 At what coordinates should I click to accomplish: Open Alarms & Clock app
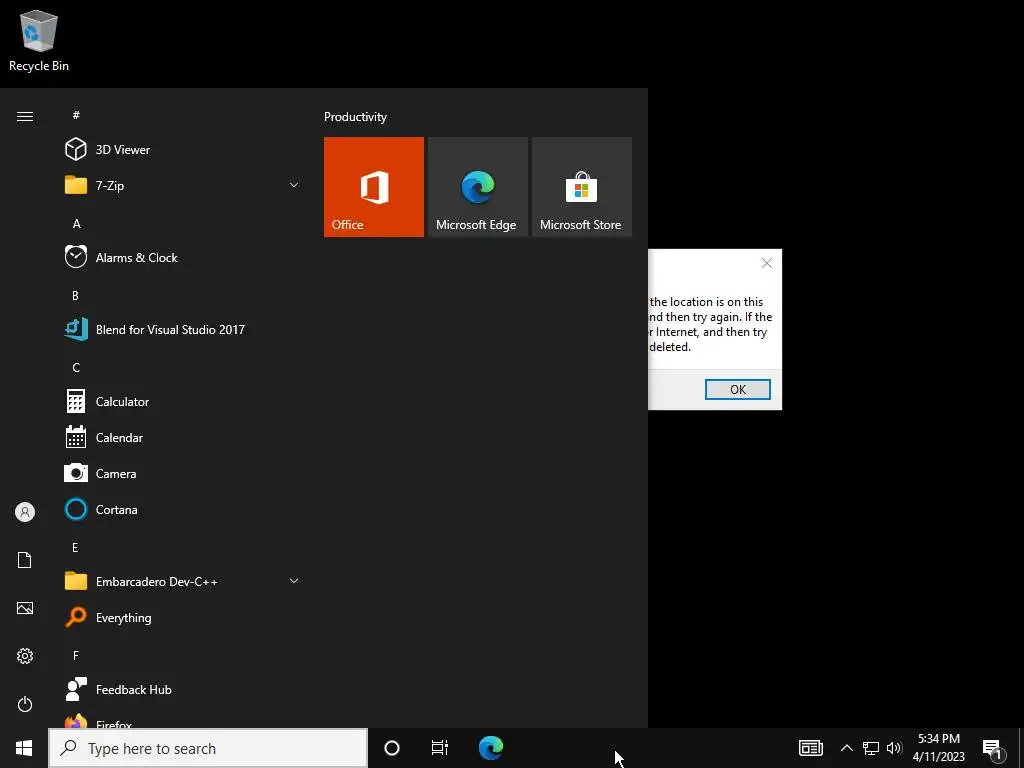[x=183, y=257]
